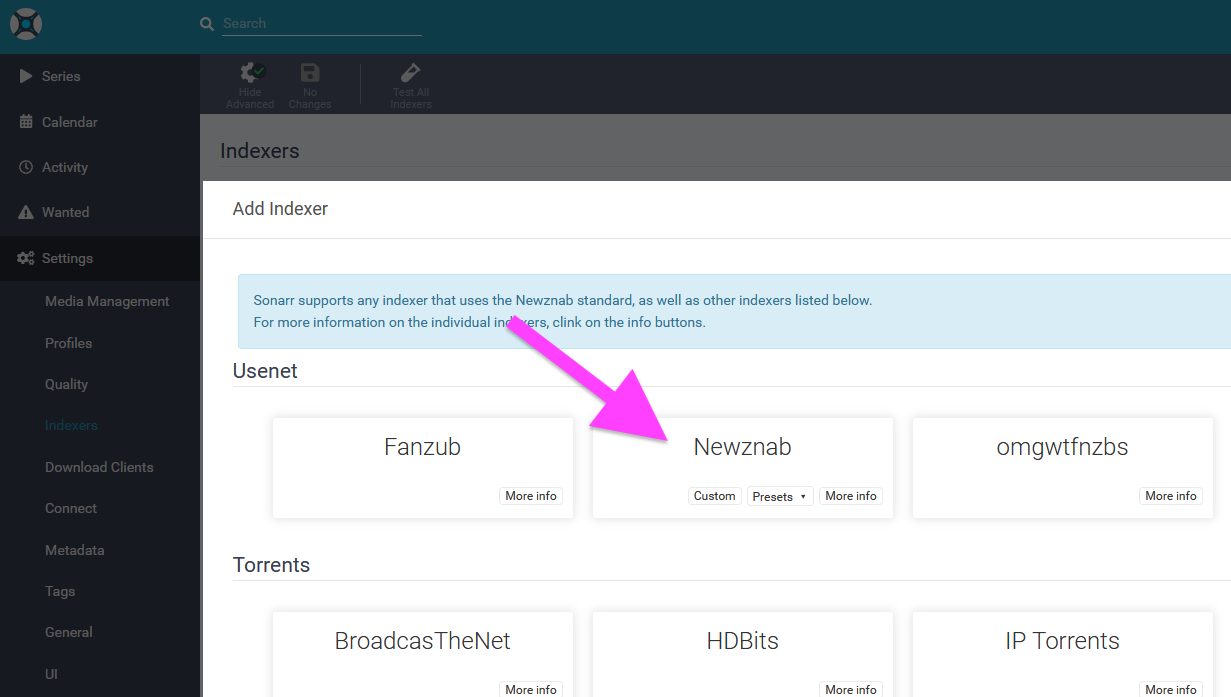Open the Settings section
The image size is (1231, 697).
(67, 257)
